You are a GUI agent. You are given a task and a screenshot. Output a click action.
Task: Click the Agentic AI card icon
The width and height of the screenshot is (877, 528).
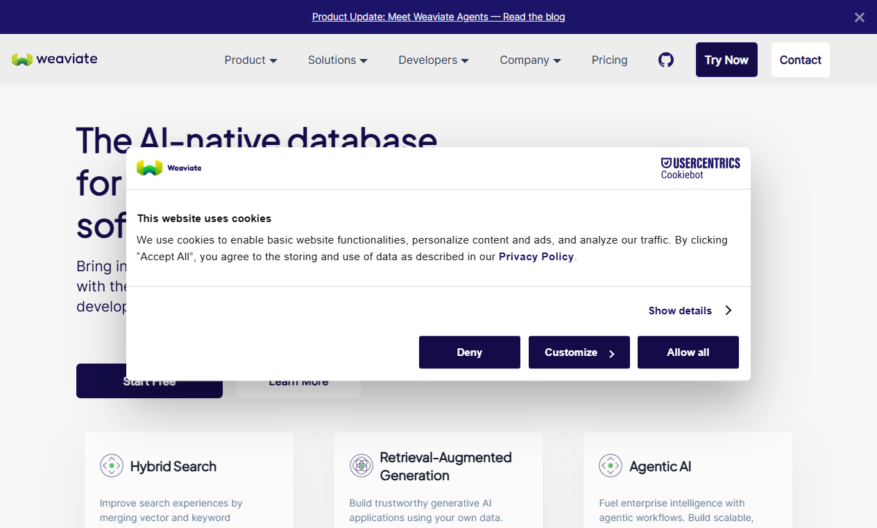tap(610, 465)
